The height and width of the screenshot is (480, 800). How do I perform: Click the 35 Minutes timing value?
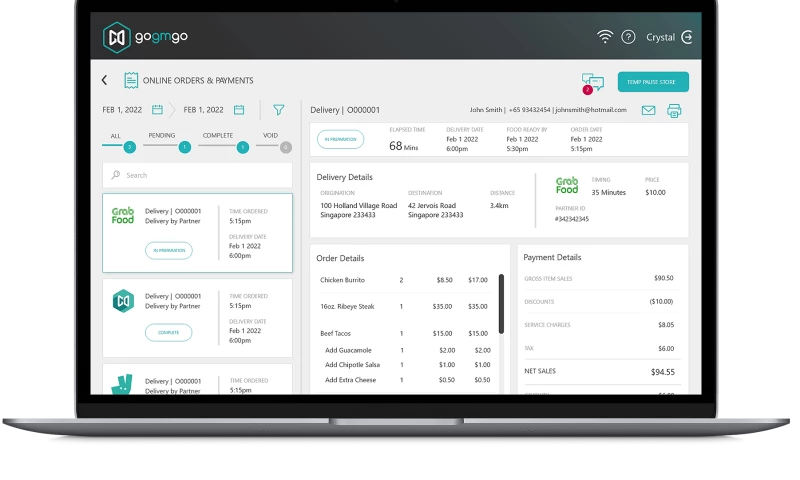(x=609, y=192)
